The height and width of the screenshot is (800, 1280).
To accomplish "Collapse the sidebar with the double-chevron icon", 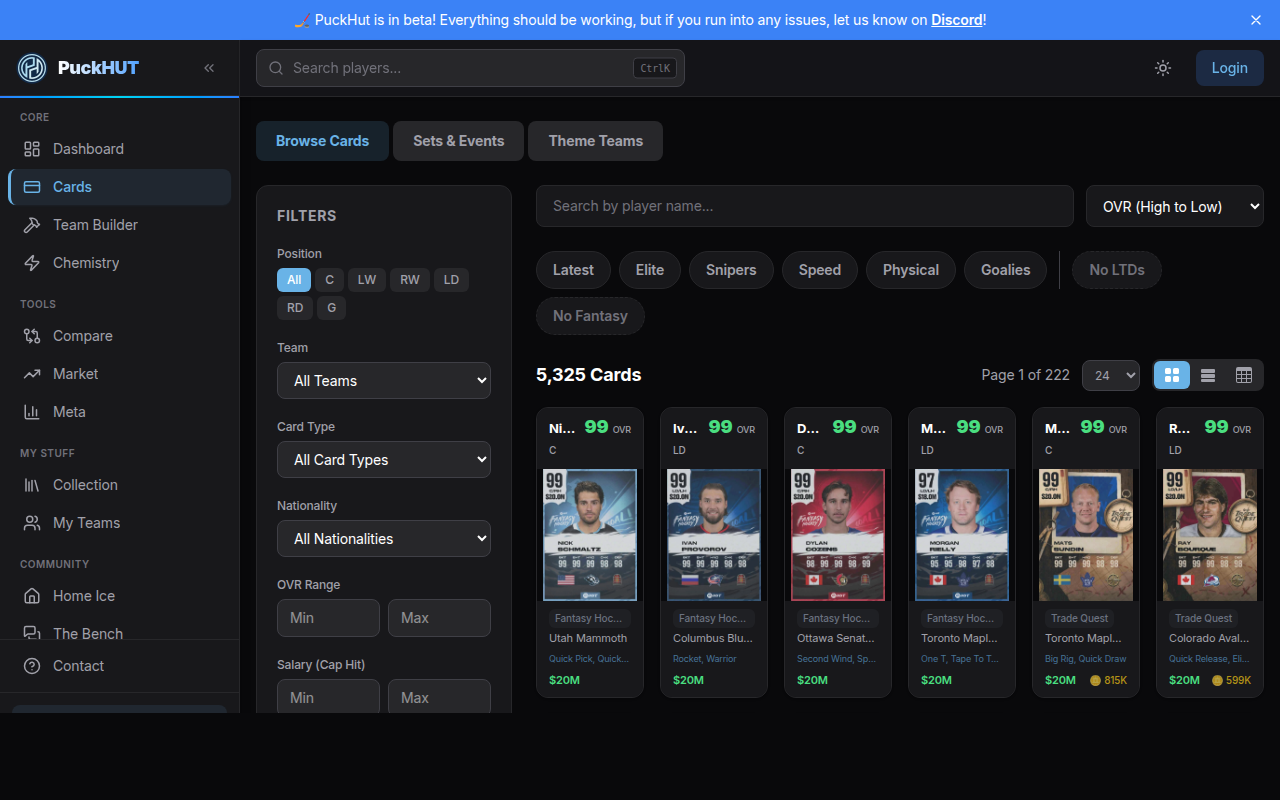I will 209,68.
